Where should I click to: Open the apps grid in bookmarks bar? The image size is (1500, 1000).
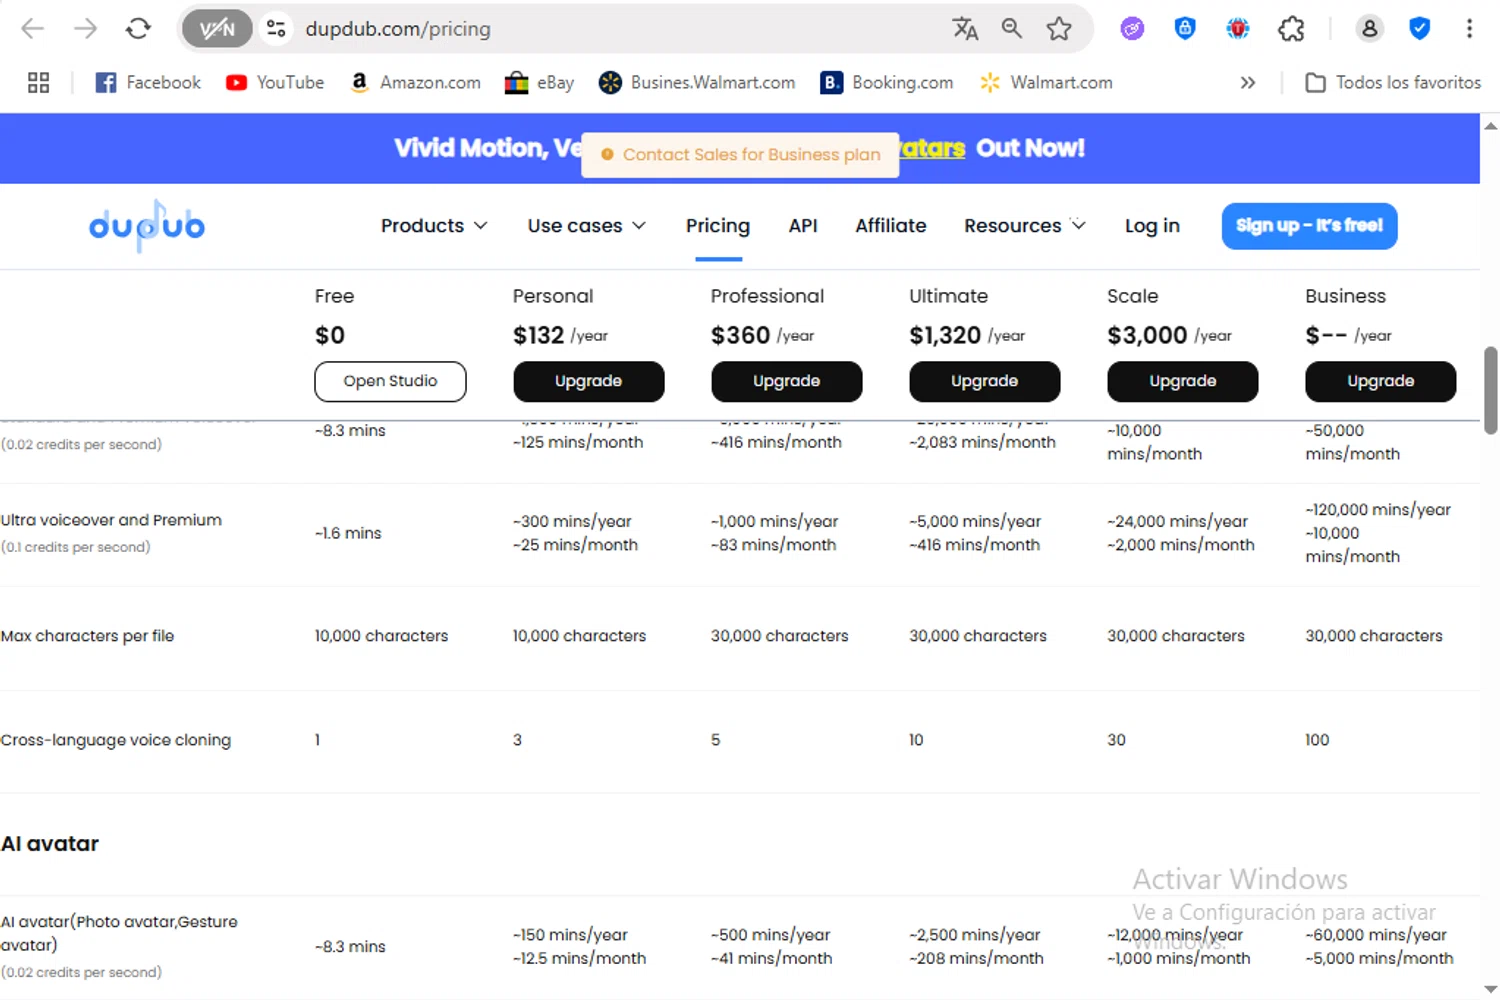(x=38, y=83)
